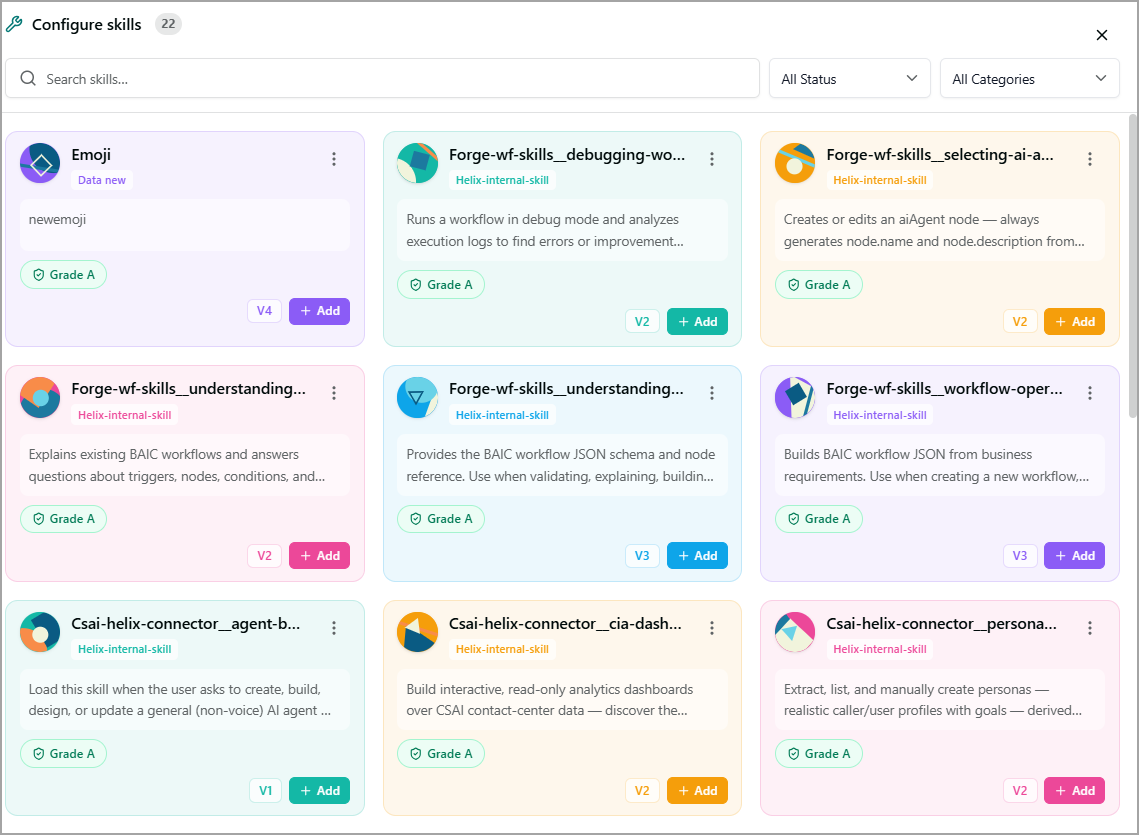Click the 'newemoji' description text
Screen dimensions: 1139x835
click(57, 219)
